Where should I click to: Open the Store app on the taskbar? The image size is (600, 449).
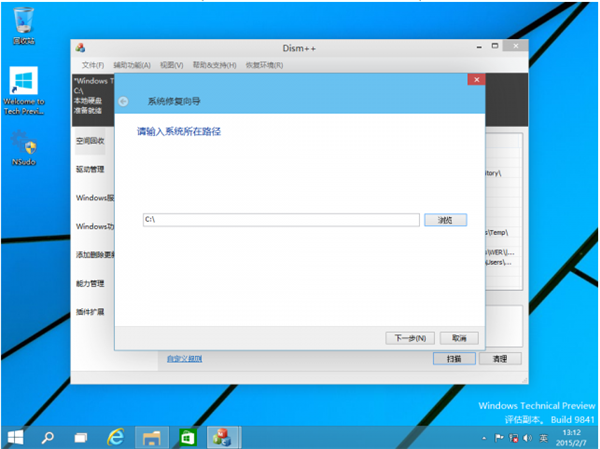[188, 437]
